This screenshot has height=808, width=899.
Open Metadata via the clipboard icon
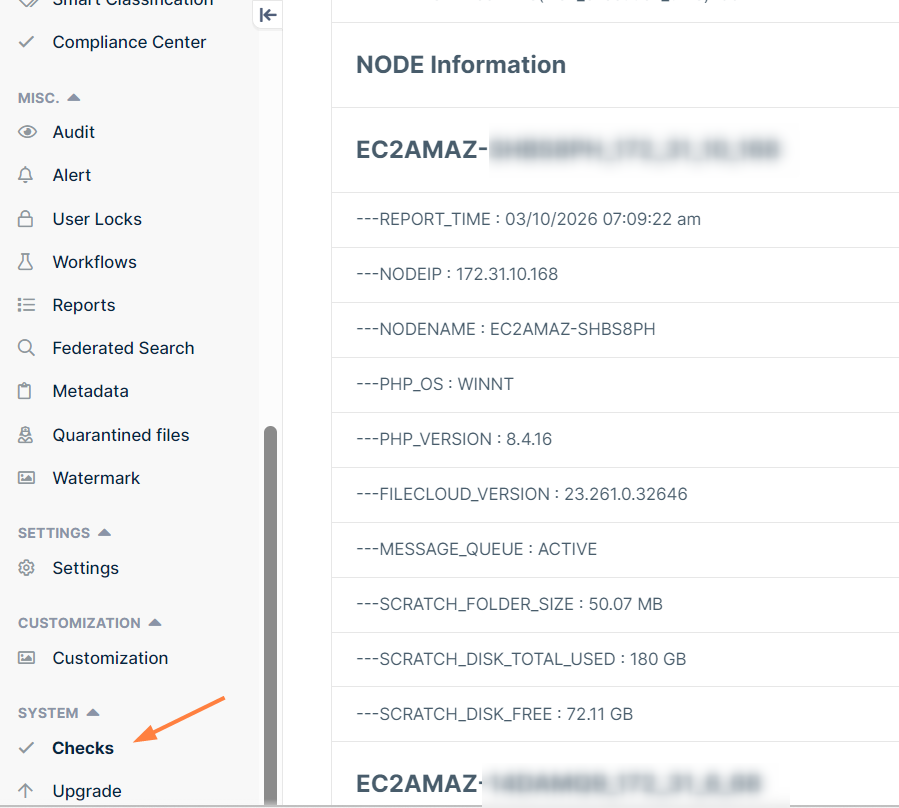coord(25,391)
